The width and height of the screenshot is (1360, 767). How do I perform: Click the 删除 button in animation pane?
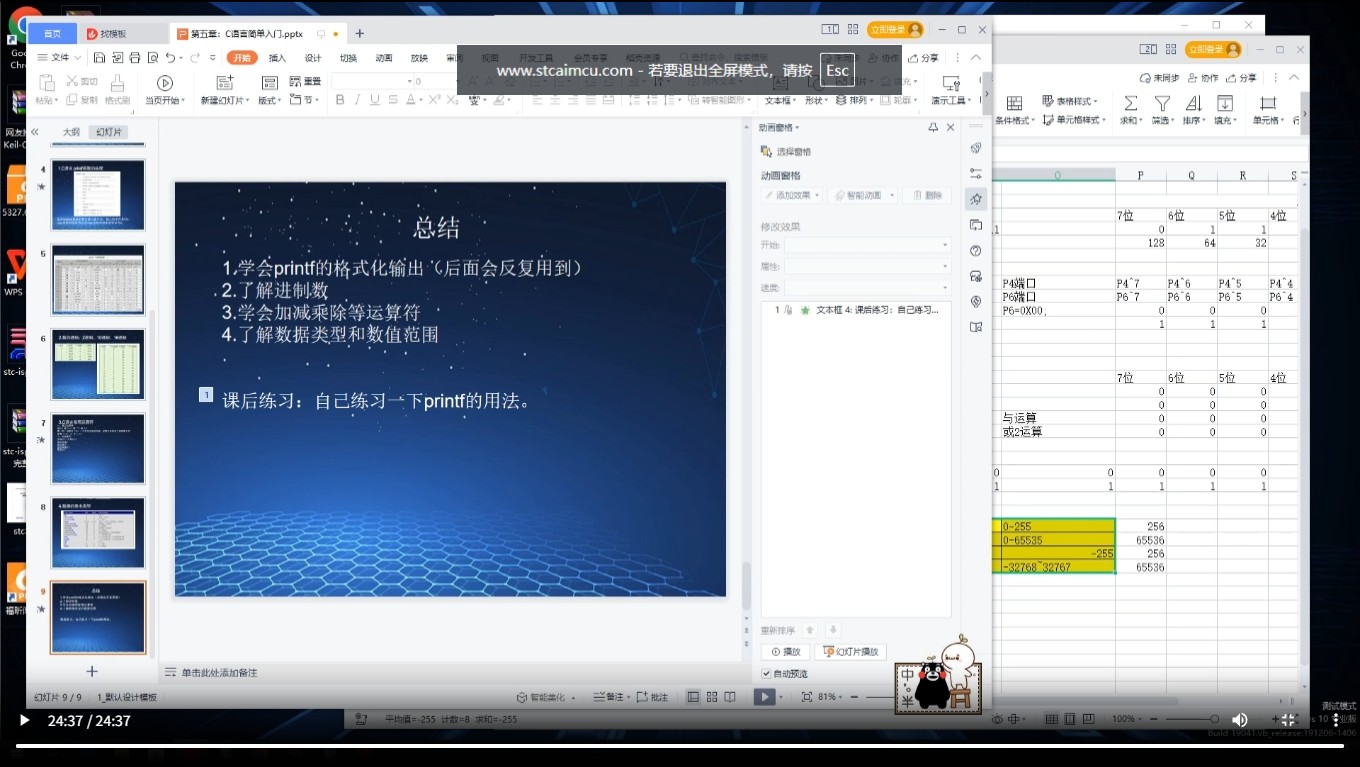(x=927, y=196)
